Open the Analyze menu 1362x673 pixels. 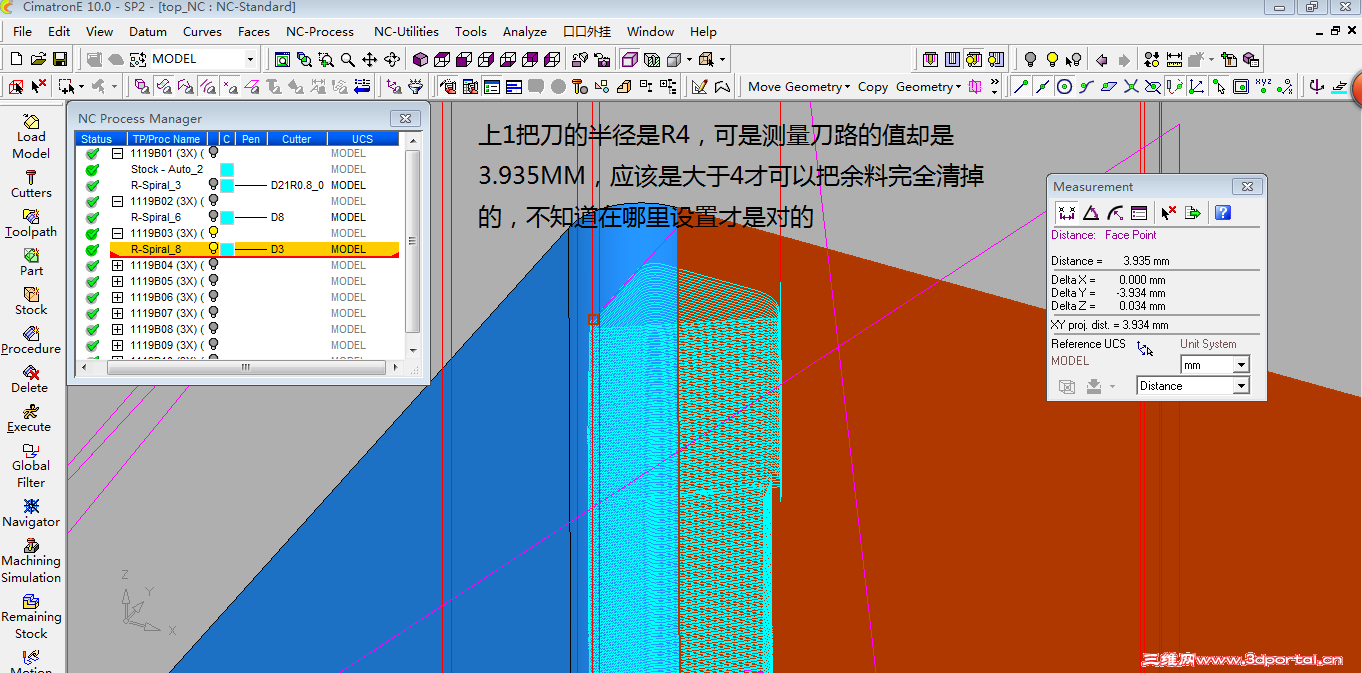524,32
